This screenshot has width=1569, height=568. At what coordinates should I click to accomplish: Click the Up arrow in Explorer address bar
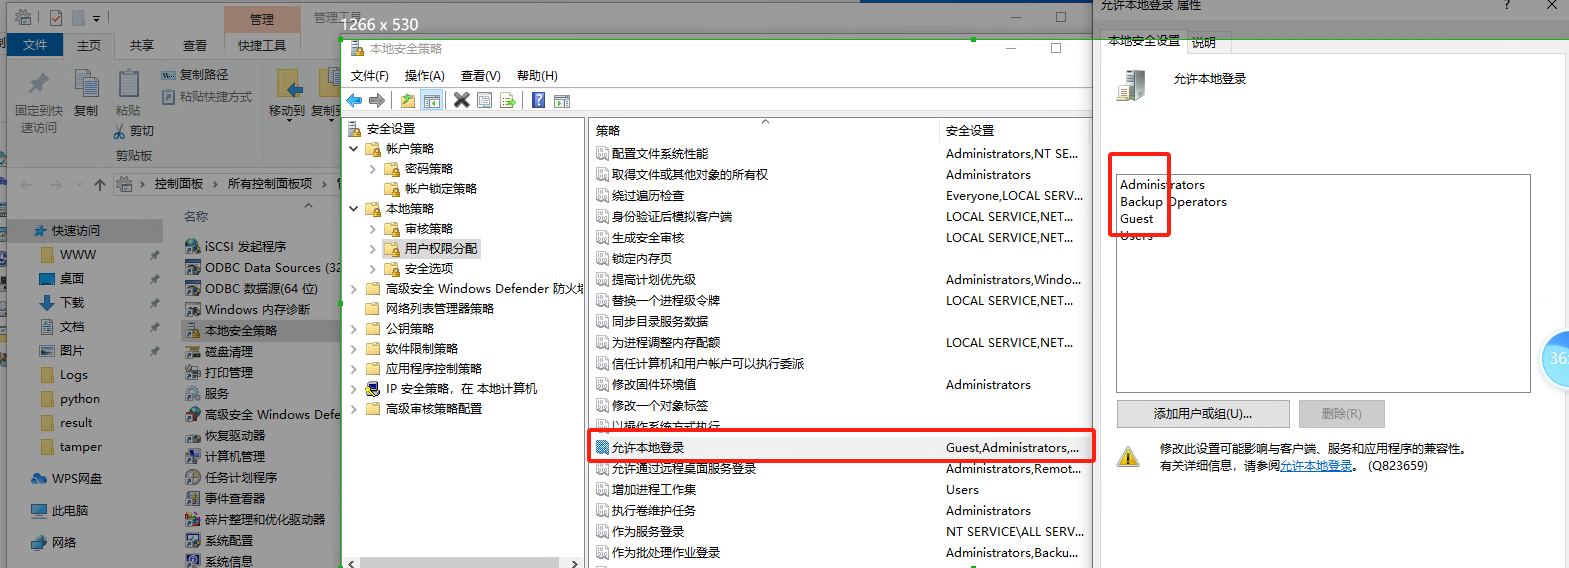pyautogui.click(x=100, y=184)
